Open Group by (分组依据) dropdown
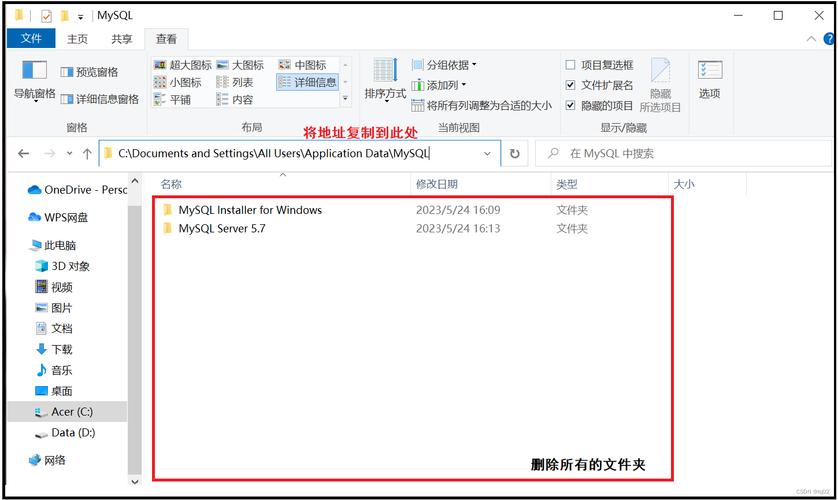Screen dimensions: 838x500 click(444, 65)
